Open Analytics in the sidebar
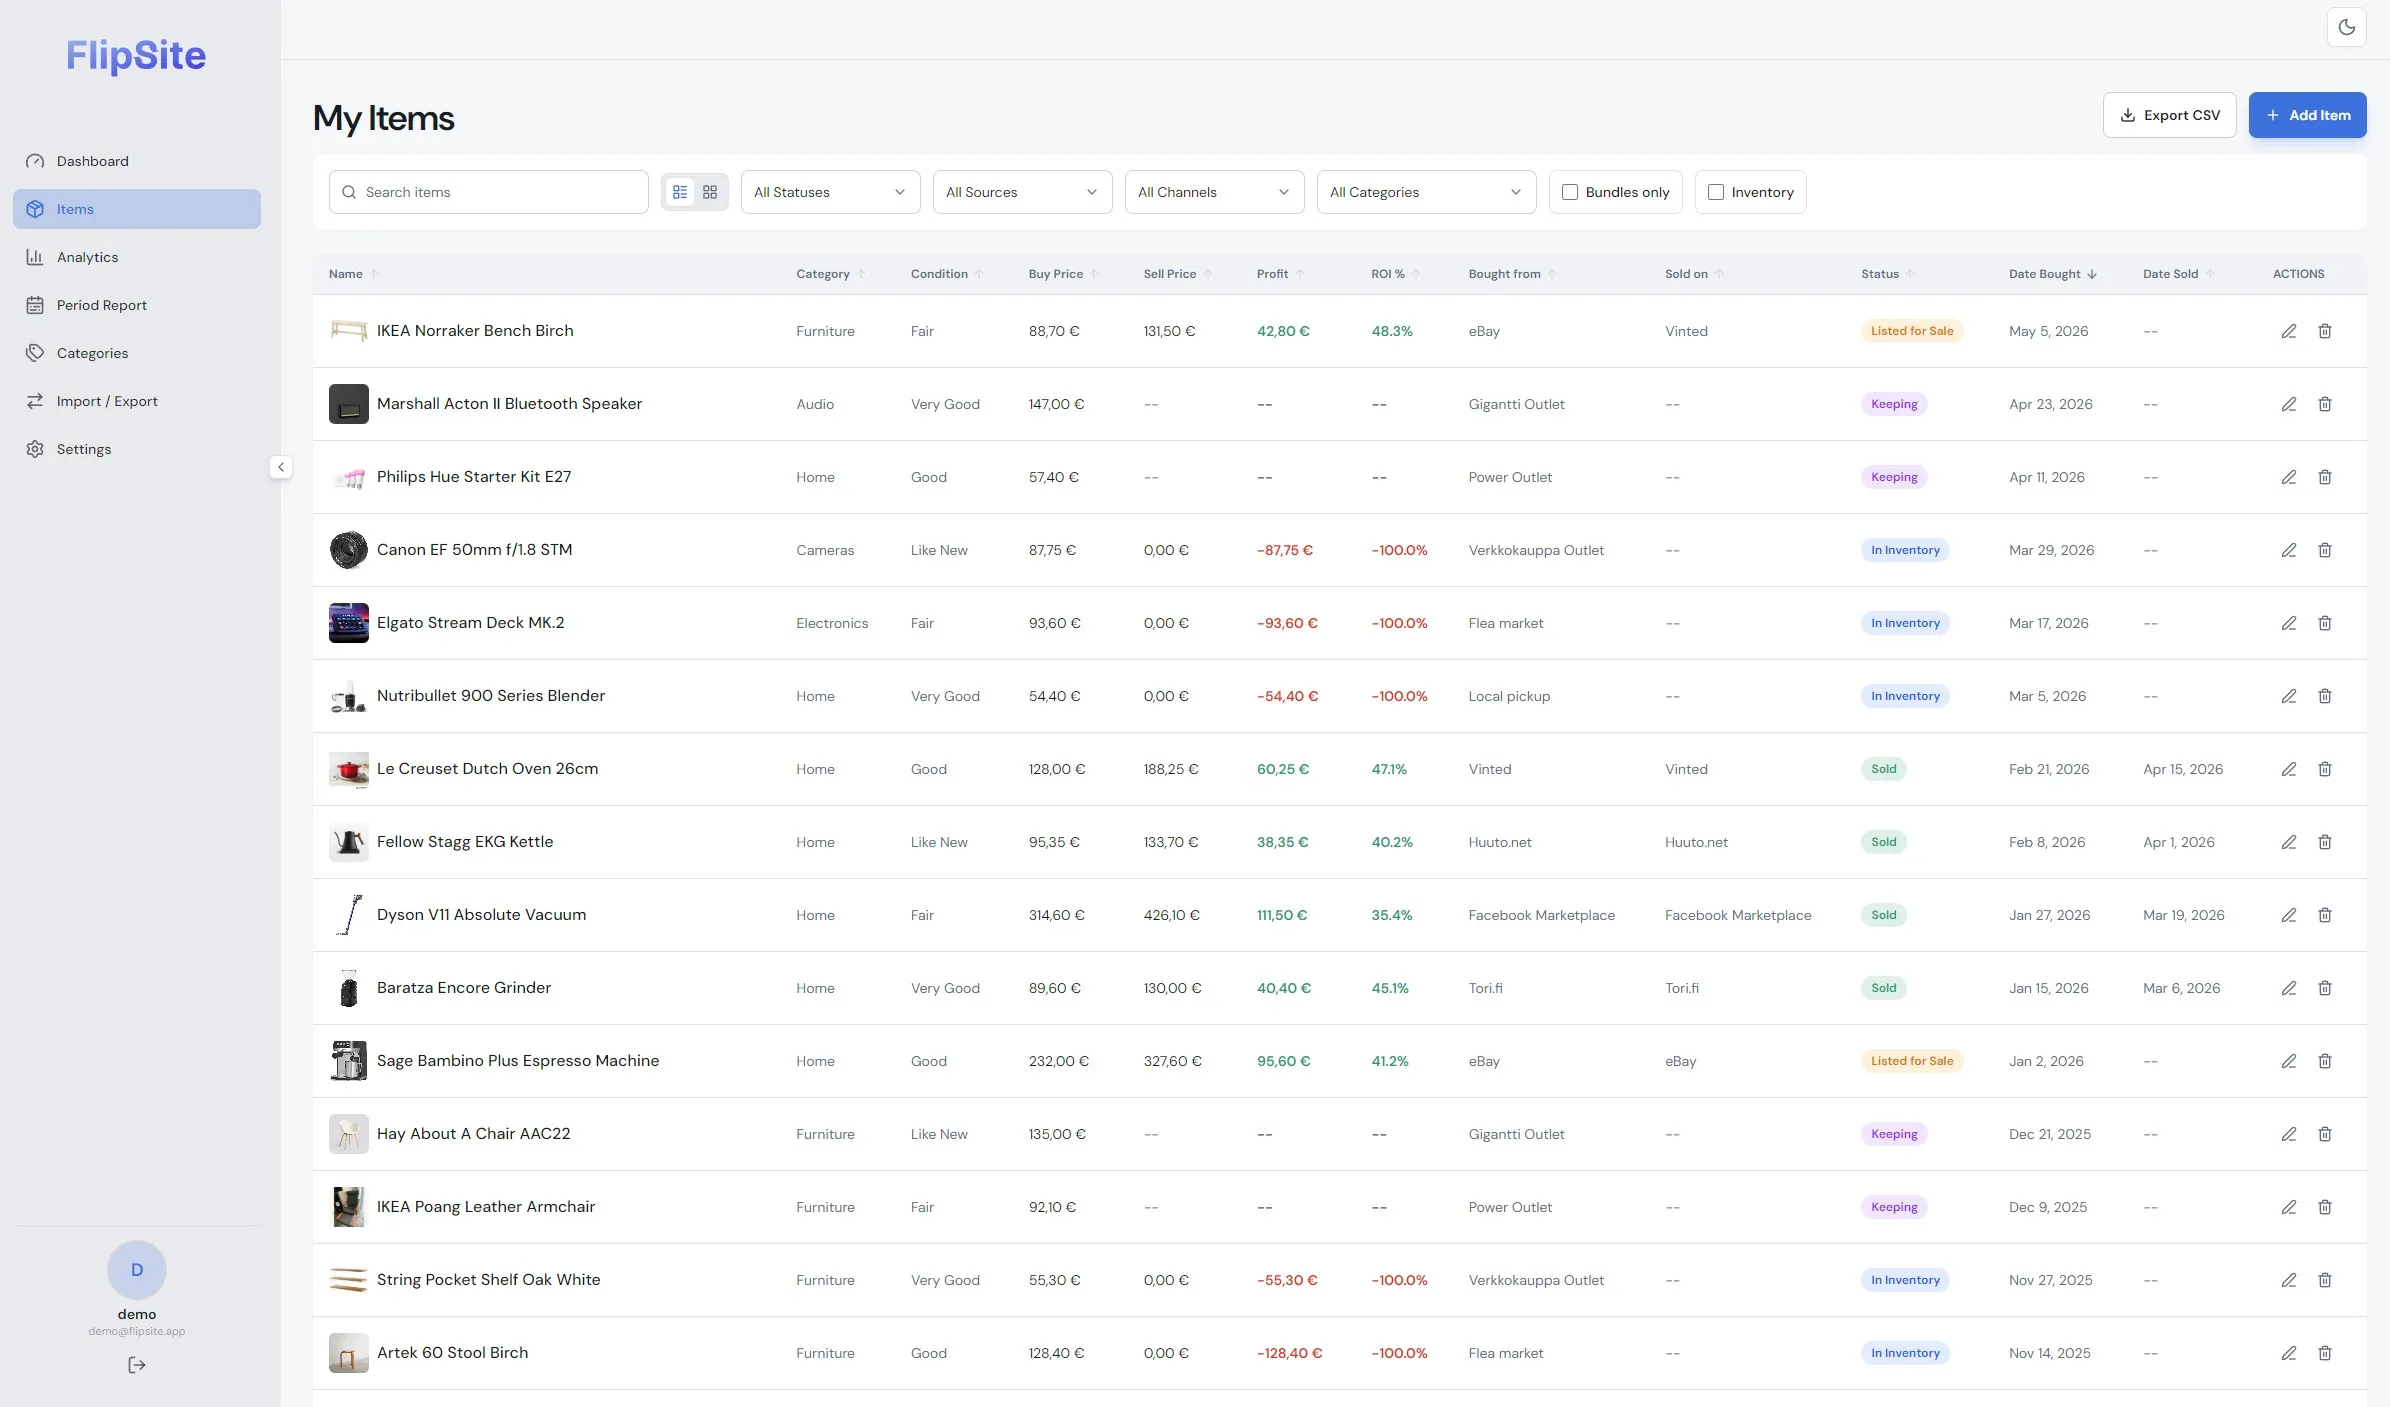 coord(137,257)
